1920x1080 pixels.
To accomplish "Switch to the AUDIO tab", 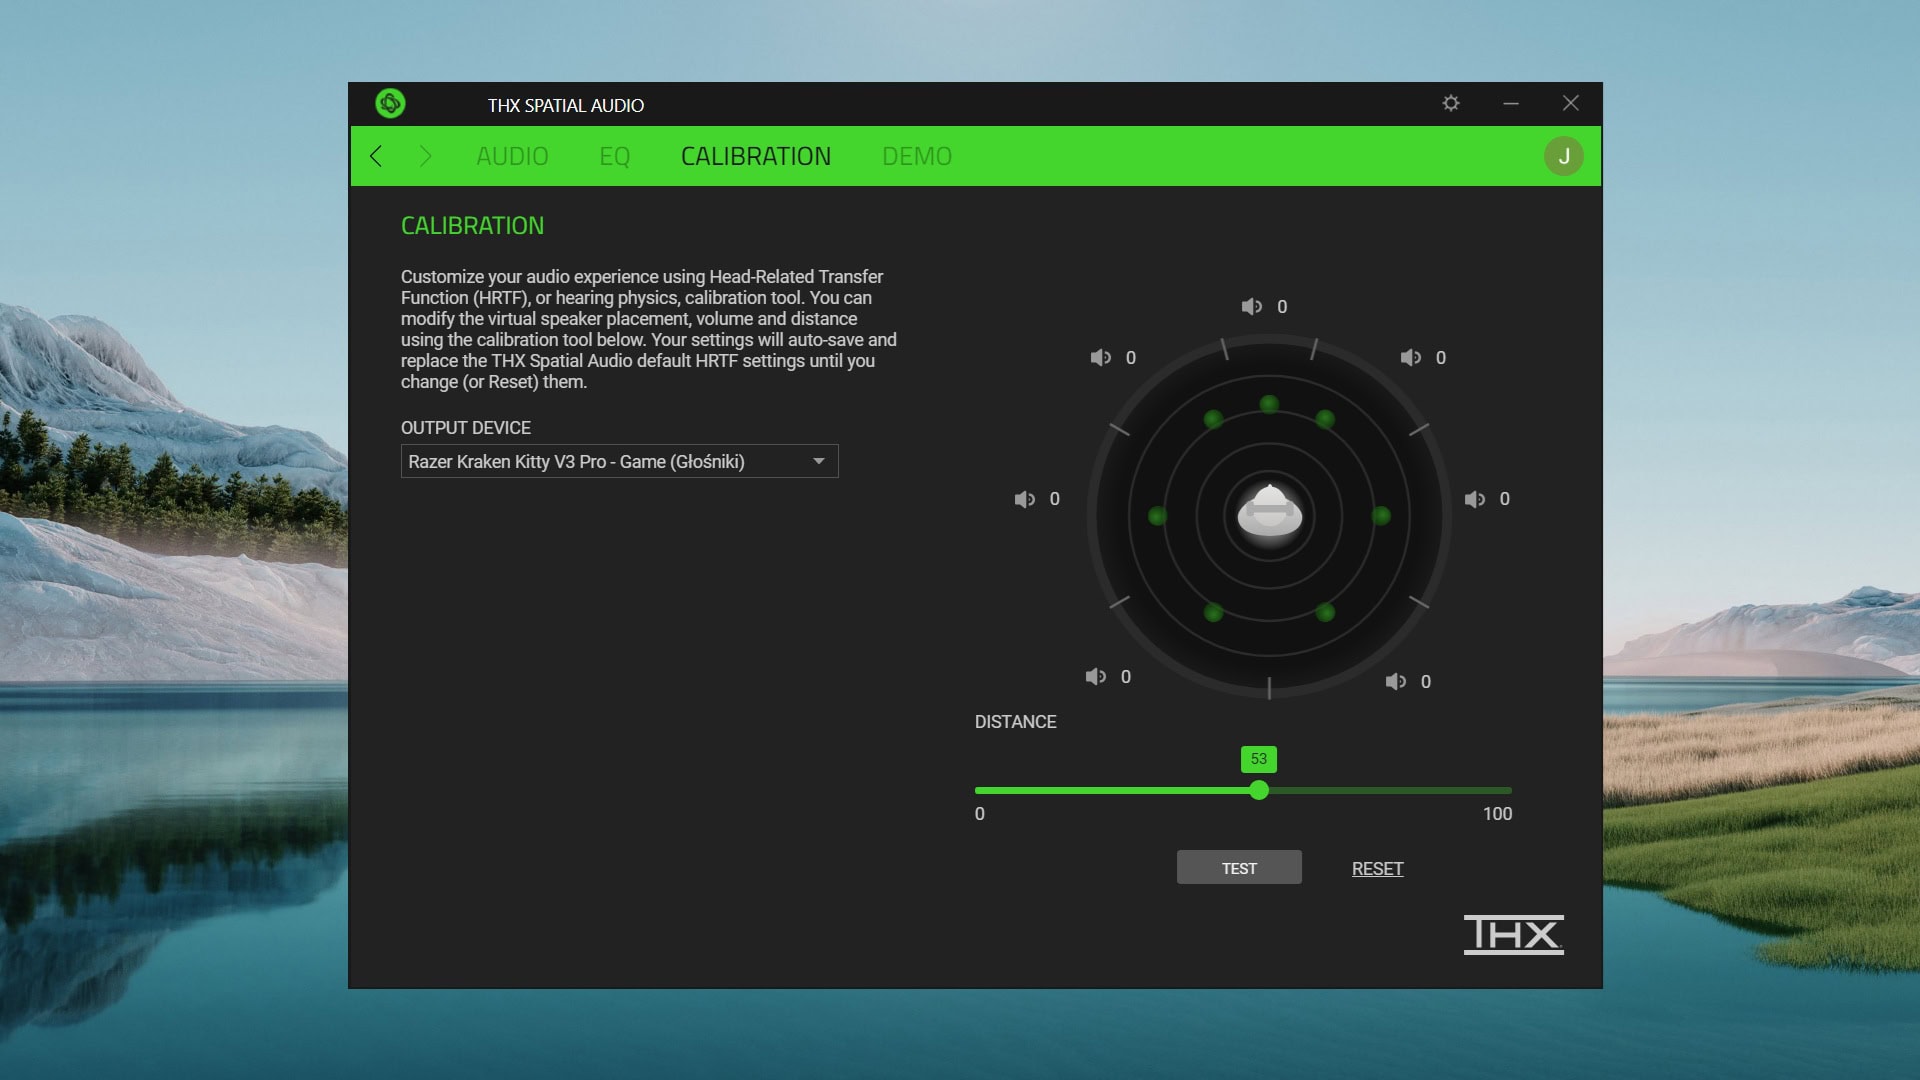I will (x=512, y=156).
